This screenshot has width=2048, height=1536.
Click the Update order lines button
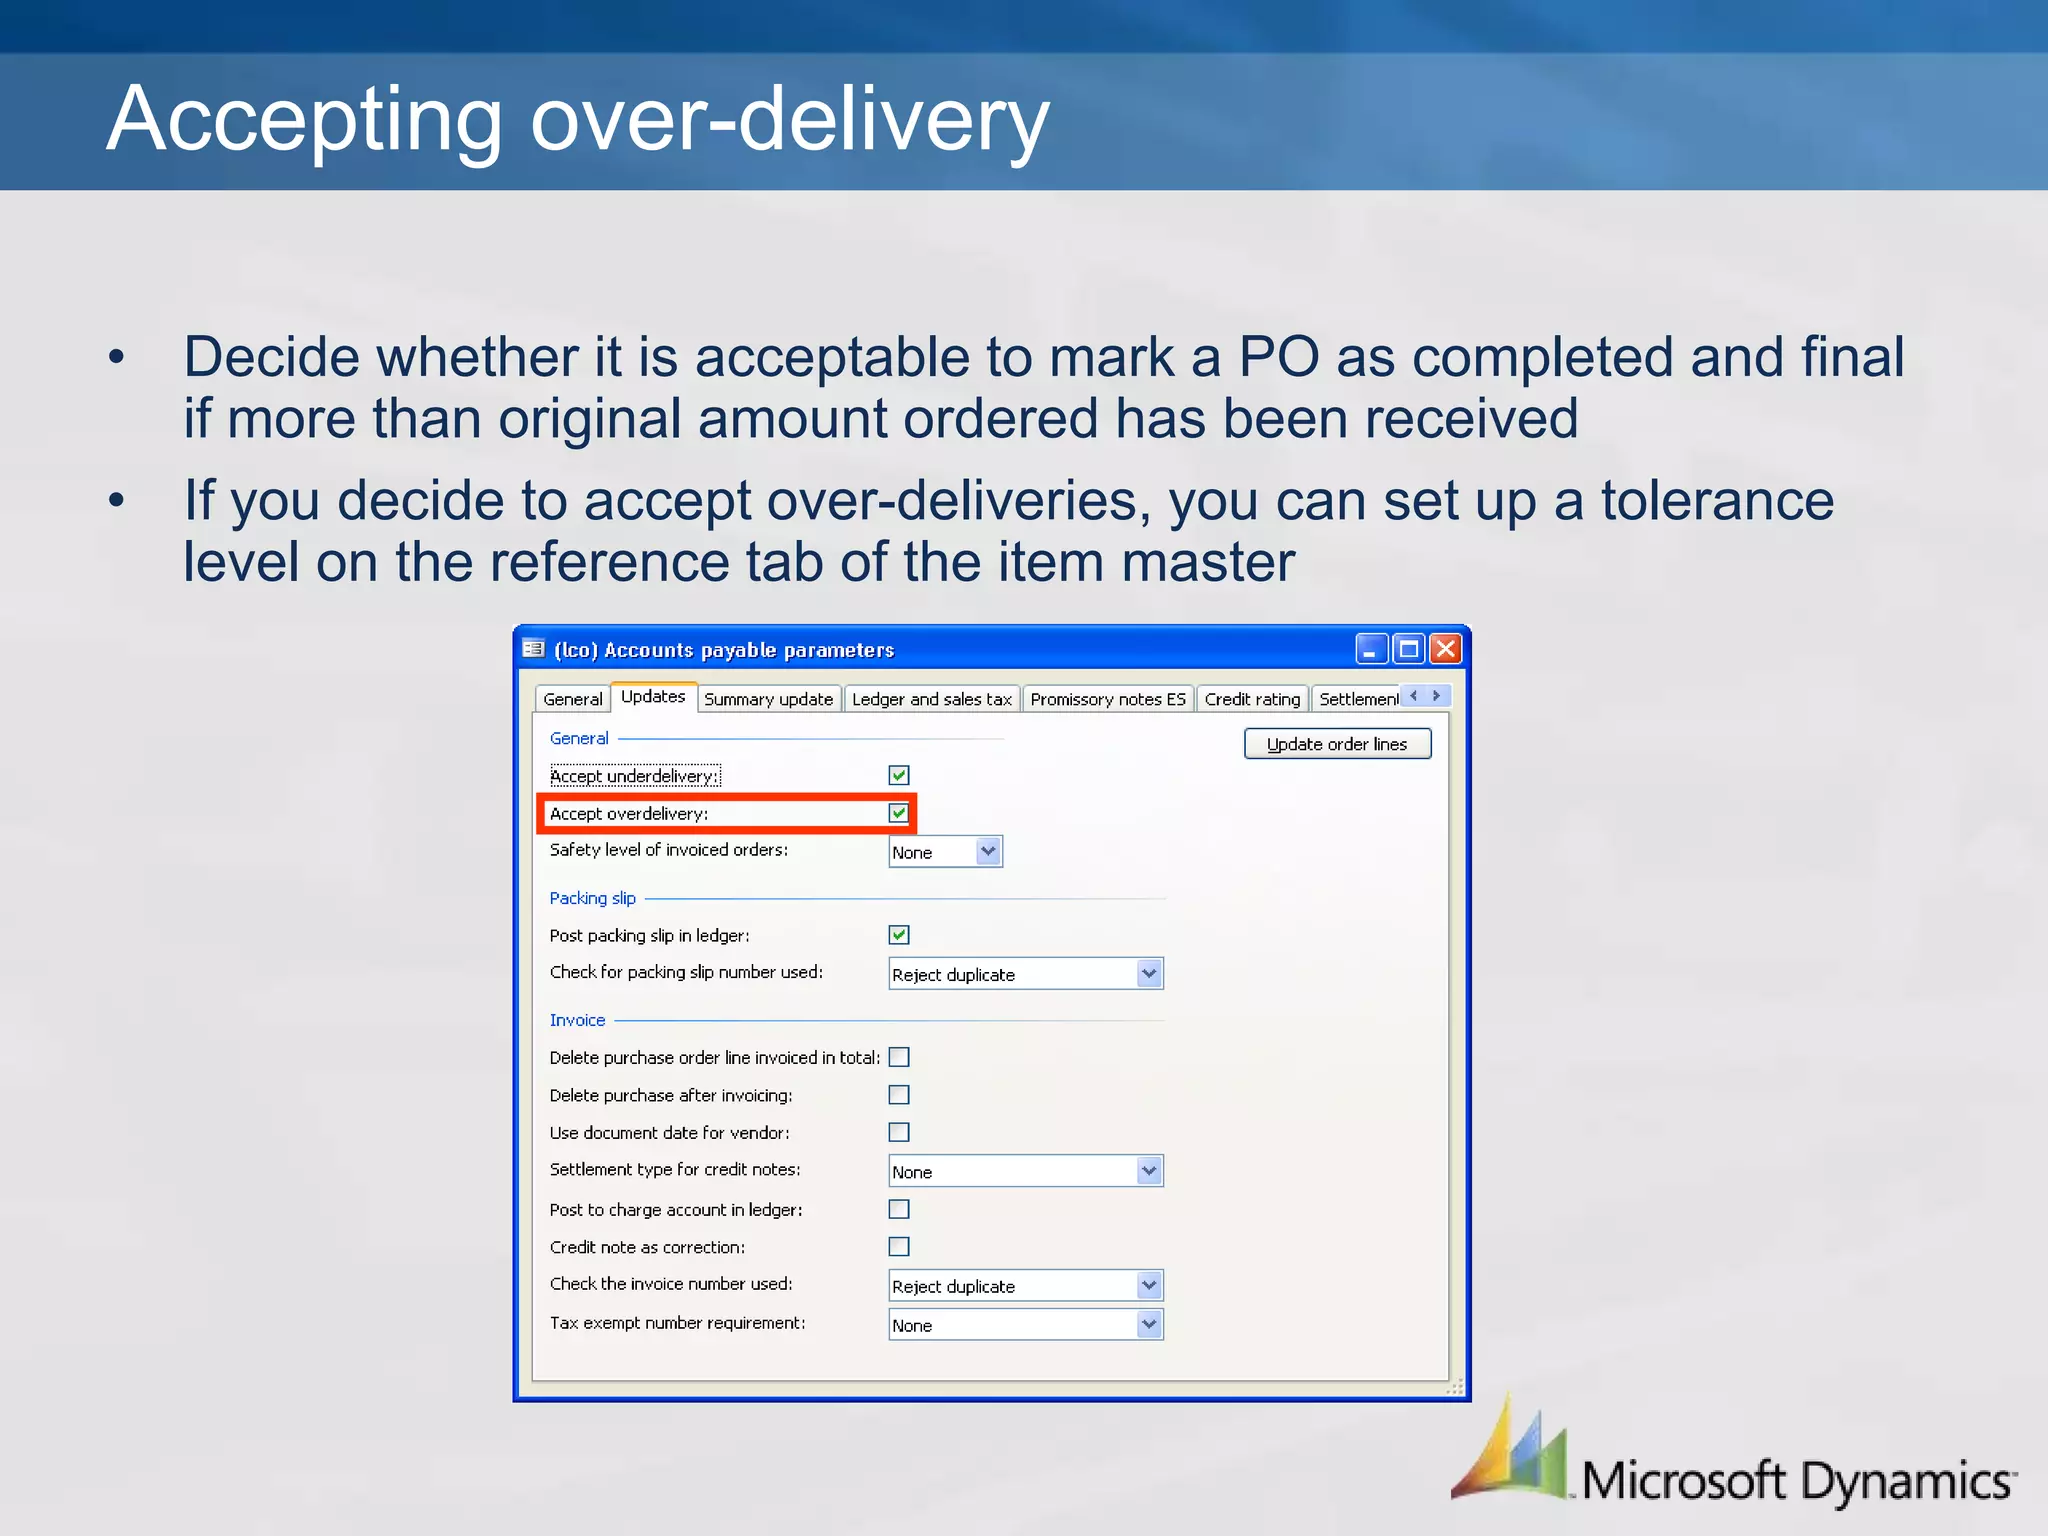pyautogui.click(x=1337, y=744)
